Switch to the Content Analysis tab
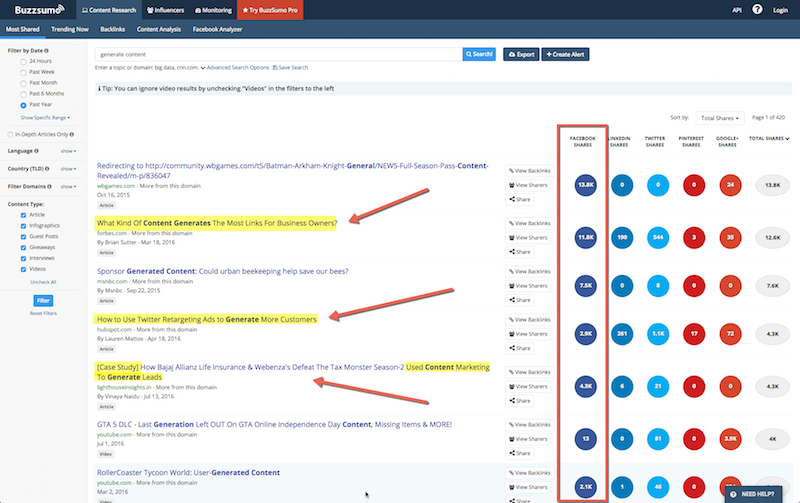This screenshot has width=800, height=503. (x=159, y=29)
